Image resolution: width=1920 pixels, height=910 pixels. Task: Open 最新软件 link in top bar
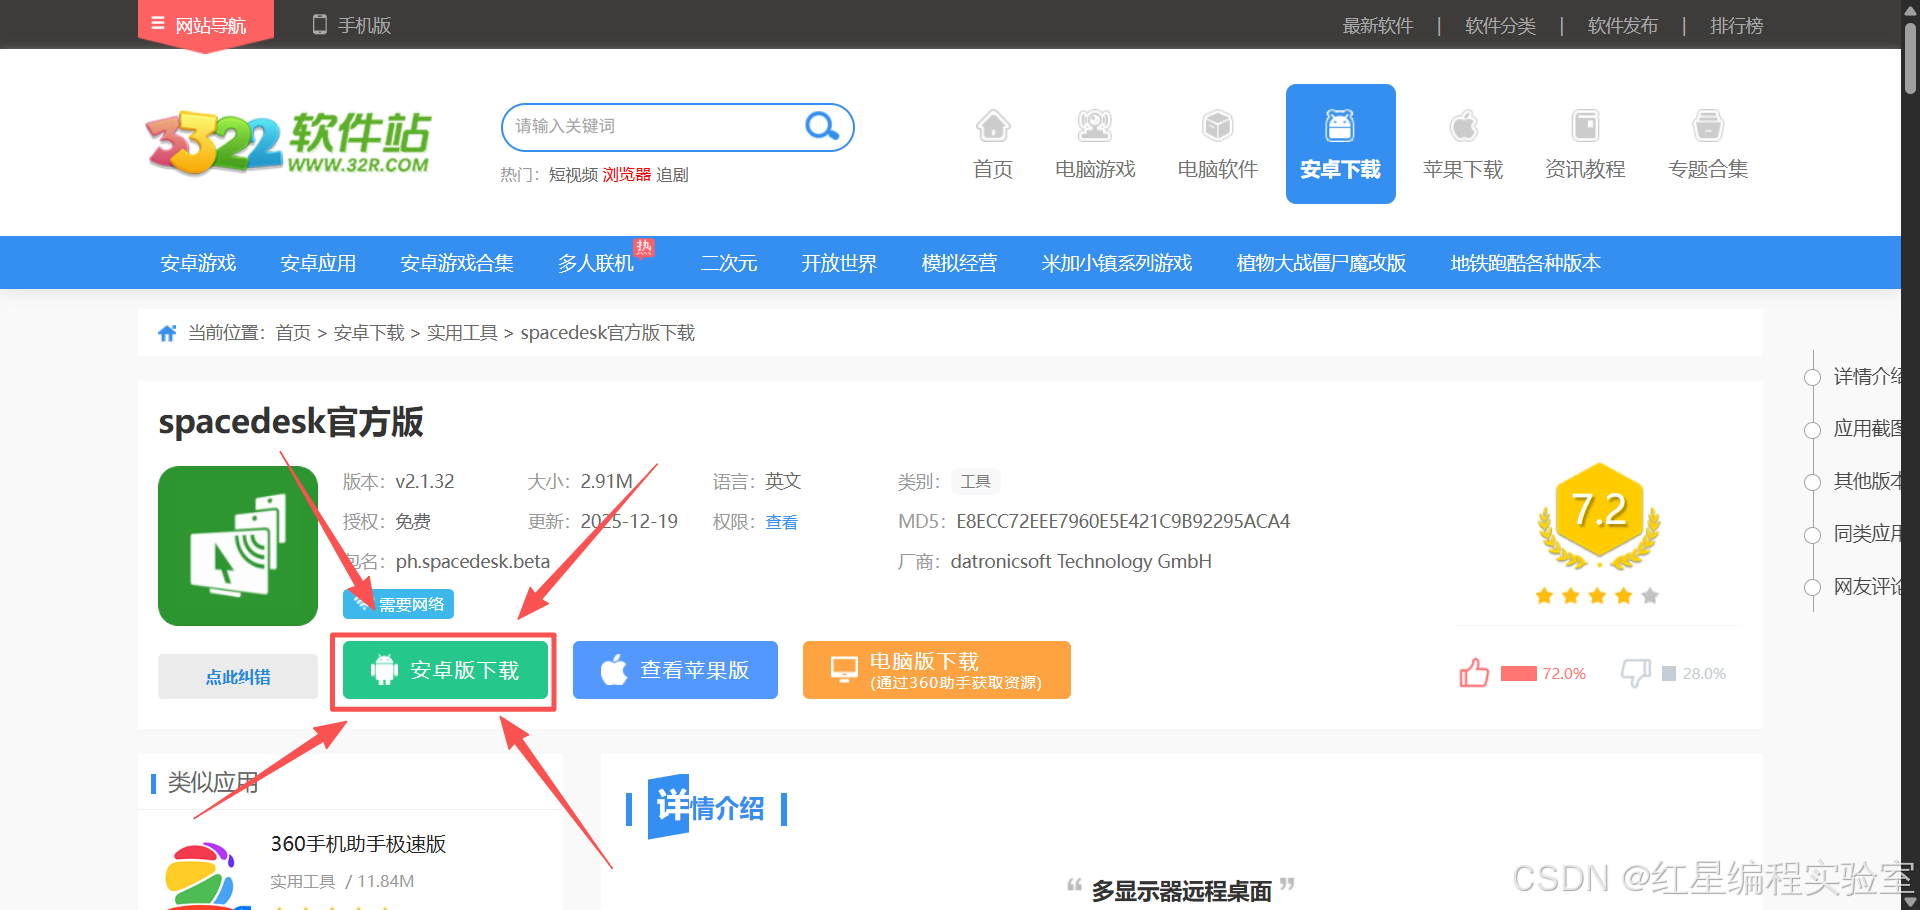[x=1377, y=26]
